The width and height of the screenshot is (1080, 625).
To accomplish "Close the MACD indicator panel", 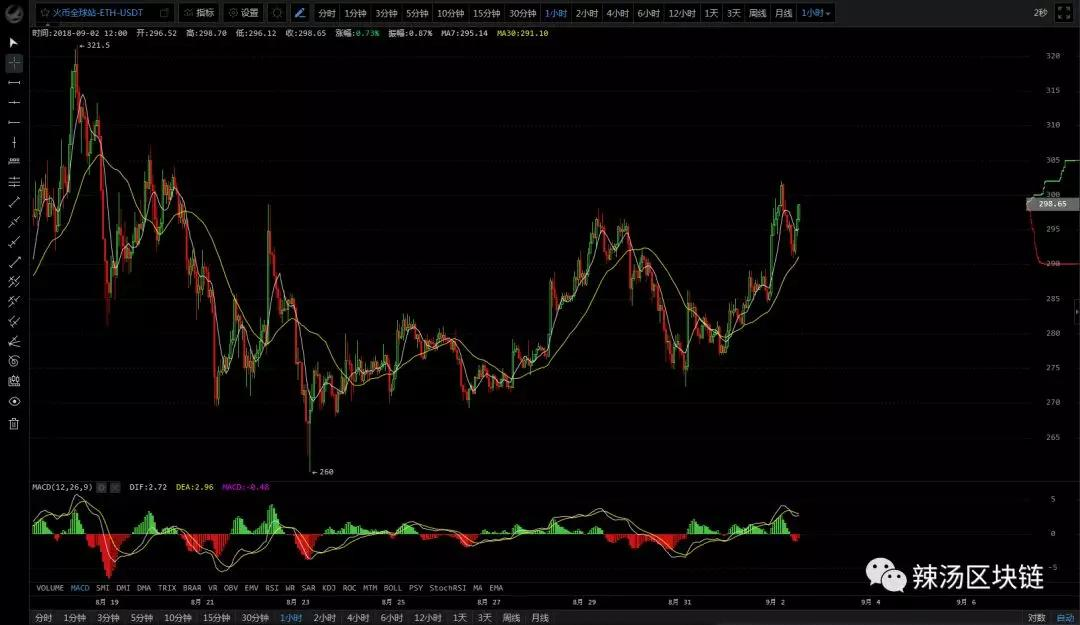I will click(114, 487).
